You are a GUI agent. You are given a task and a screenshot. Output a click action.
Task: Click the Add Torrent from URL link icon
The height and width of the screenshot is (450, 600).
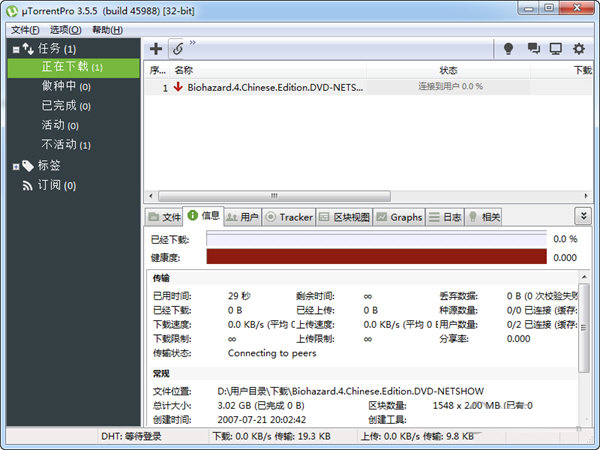pos(178,49)
